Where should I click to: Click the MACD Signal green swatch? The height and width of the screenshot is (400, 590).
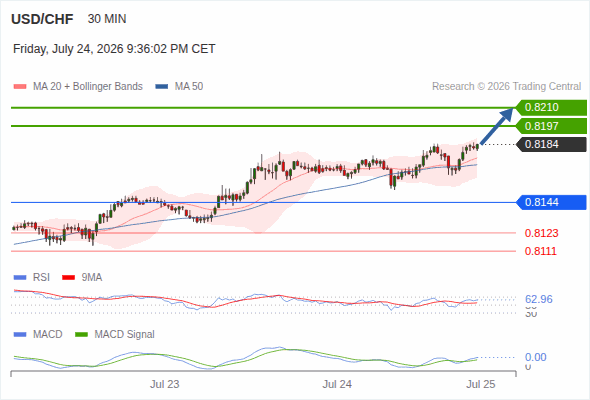point(81,335)
